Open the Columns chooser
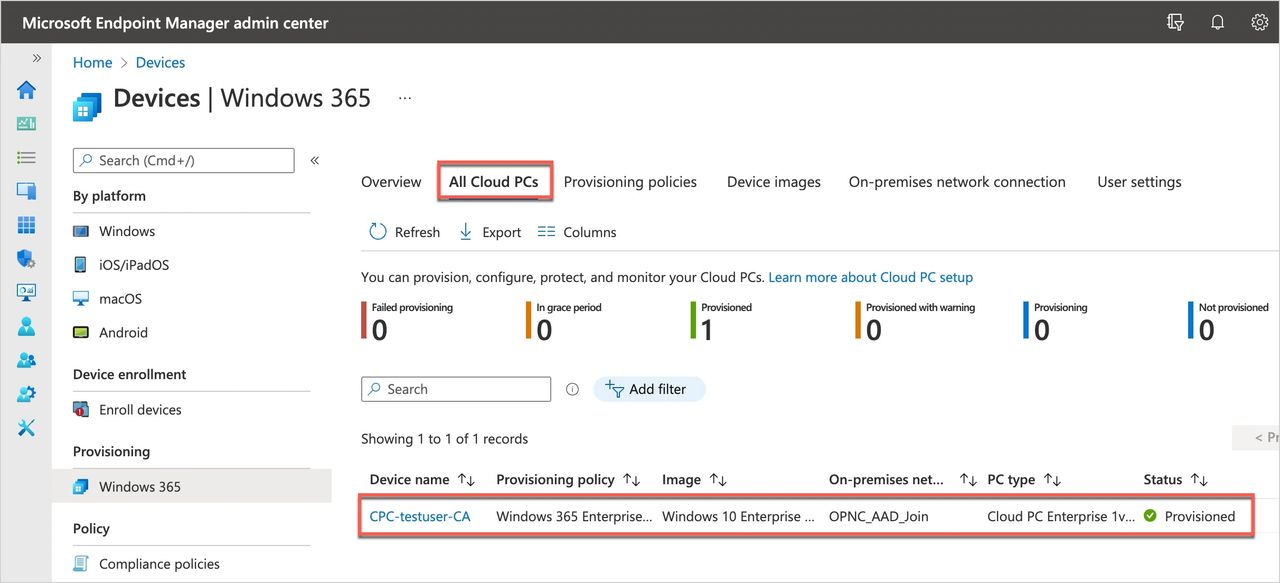Viewport: 1280px width, 583px height. coord(577,232)
